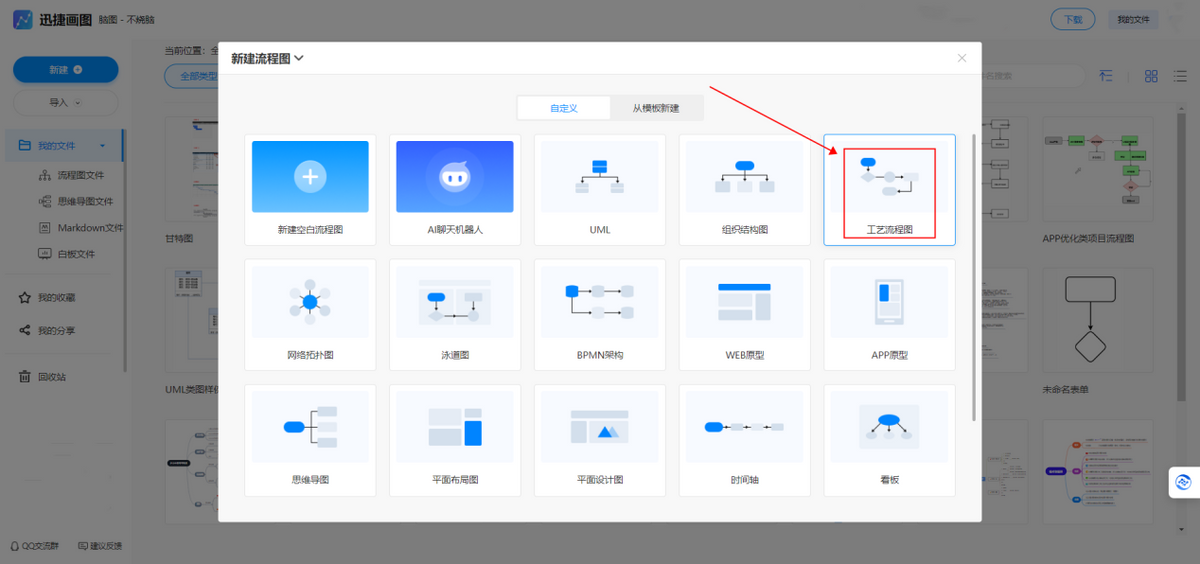The image size is (1200, 564).
Task: Click the 思维导图文件 sidebar icon
Action: pos(45,201)
